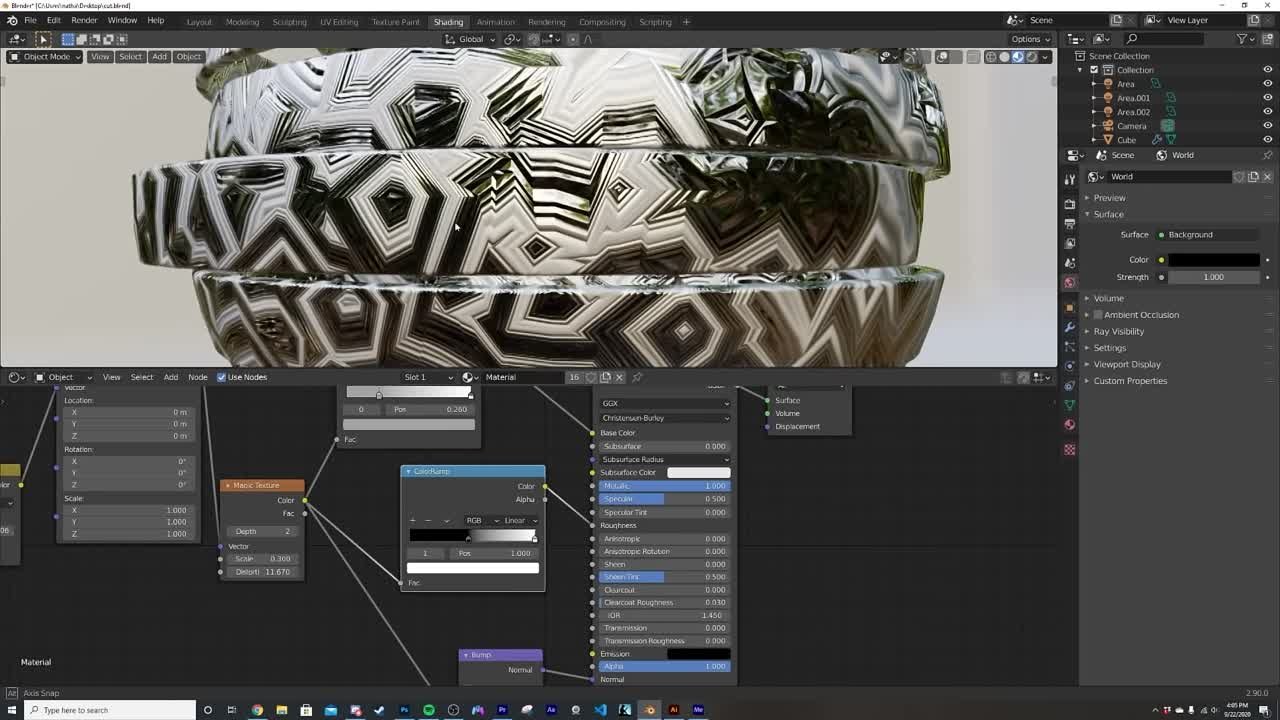The height and width of the screenshot is (720, 1280).
Task: Hide the Cube in the outliner
Action: click(x=1268, y=139)
